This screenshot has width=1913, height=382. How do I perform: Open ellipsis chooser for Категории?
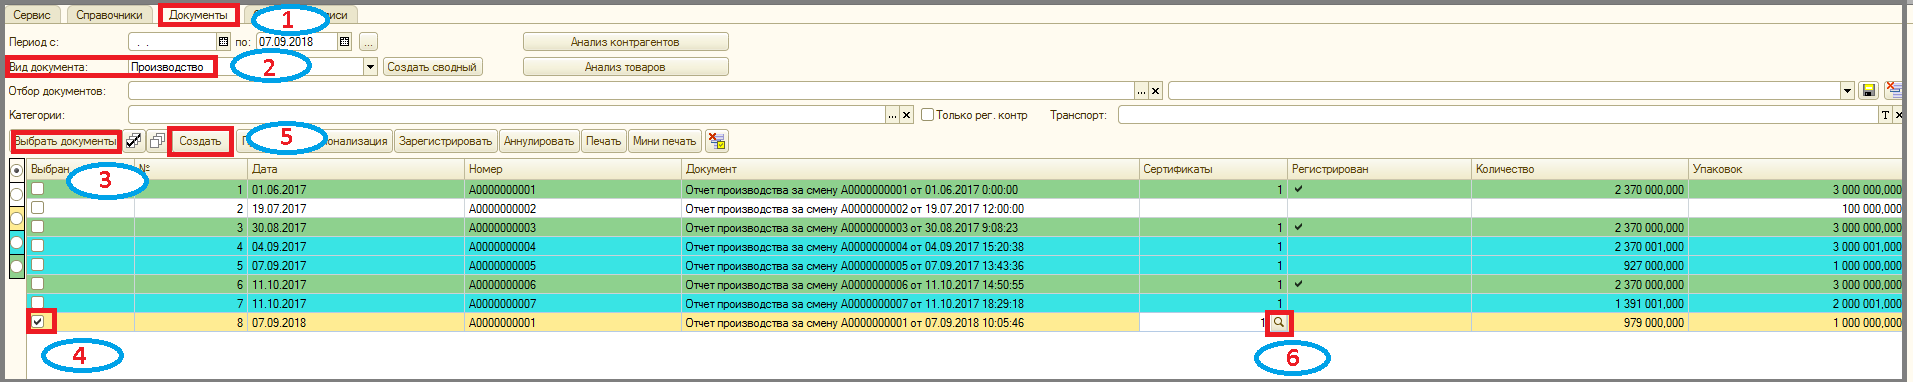892,115
